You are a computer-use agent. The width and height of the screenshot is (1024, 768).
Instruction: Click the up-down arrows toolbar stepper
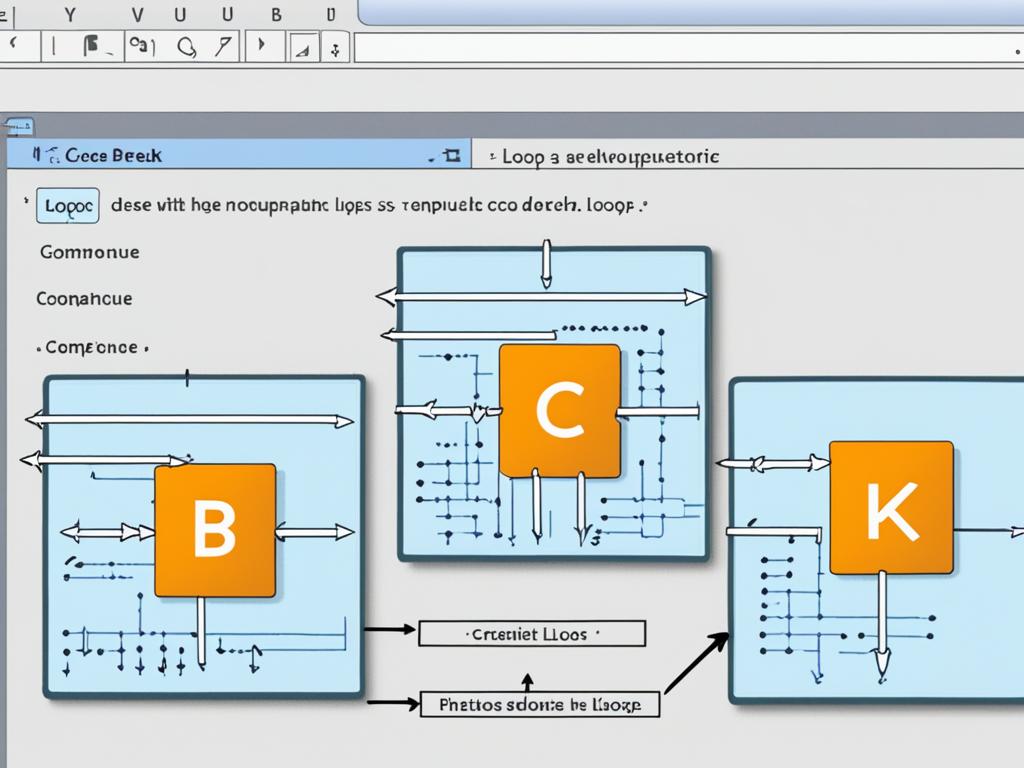335,47
